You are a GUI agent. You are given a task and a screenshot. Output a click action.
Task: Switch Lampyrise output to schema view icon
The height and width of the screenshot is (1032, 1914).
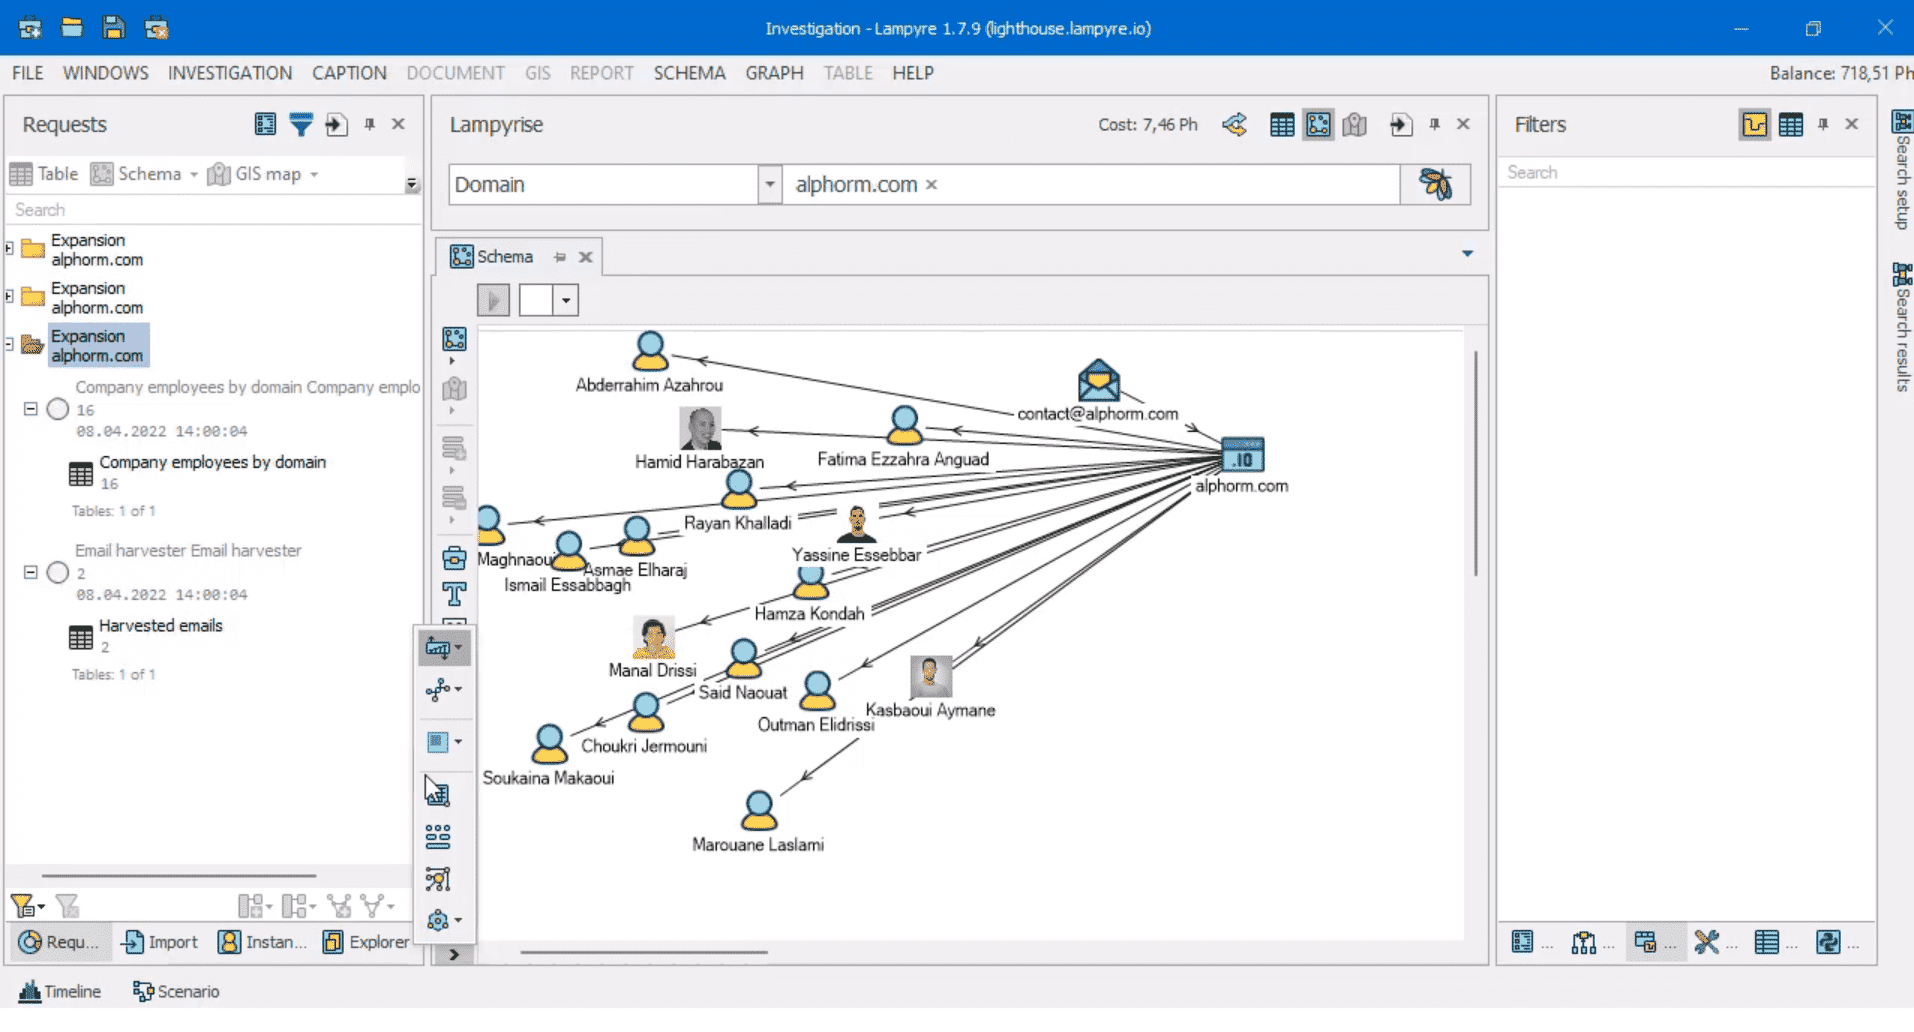(x=1318, y=124)
